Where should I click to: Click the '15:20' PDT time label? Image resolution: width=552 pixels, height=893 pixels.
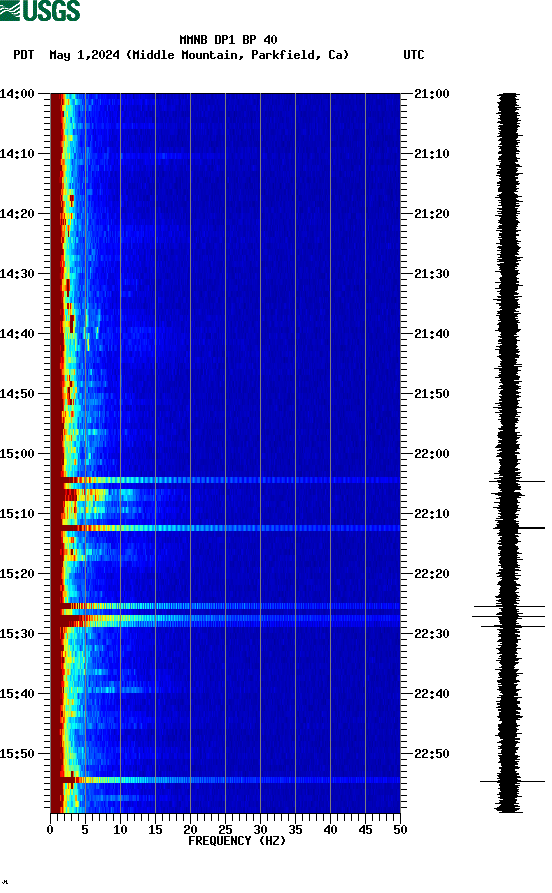(x=17, y=574)
